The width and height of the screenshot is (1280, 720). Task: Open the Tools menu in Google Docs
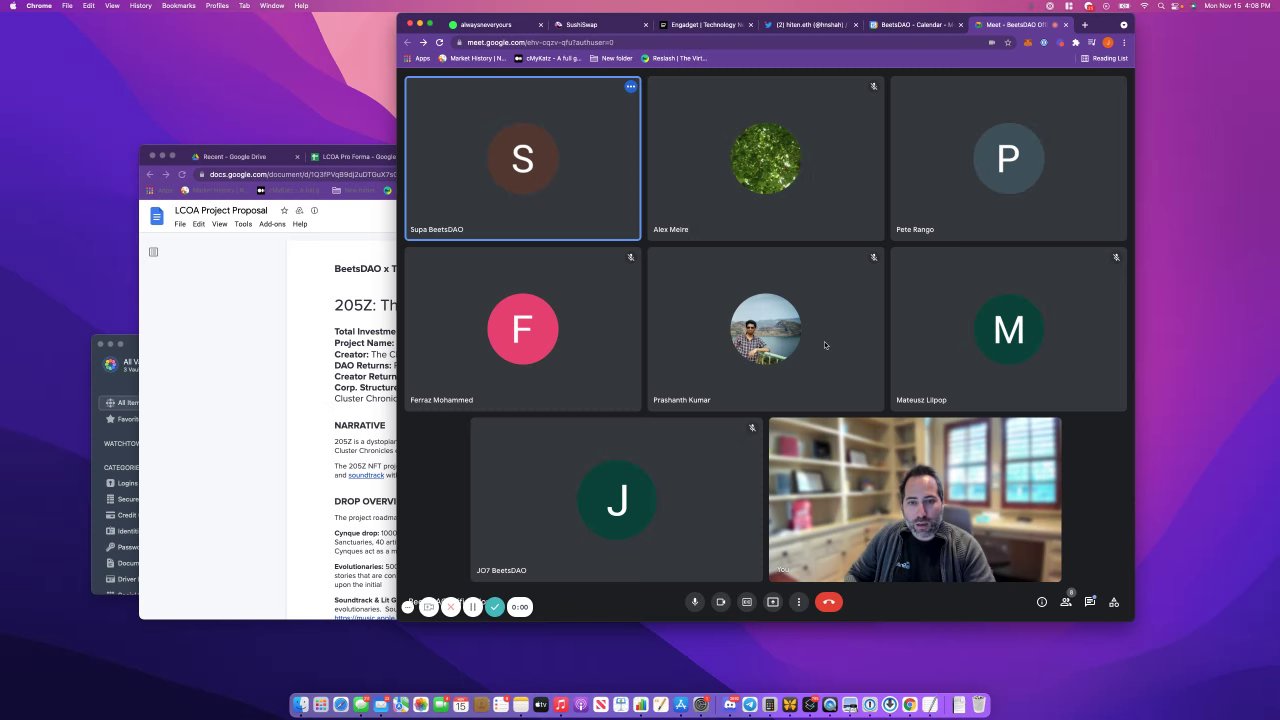click(x=243, y=224)
